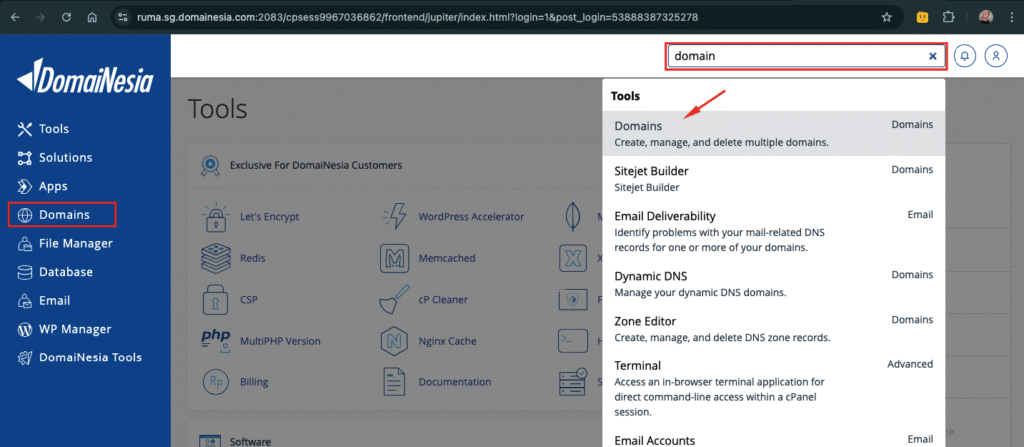The height and width of the screenshot is (447, 1024).
Task: Open DomaiNesia Tools in the sidebar
Action: [x=79, y=357]
